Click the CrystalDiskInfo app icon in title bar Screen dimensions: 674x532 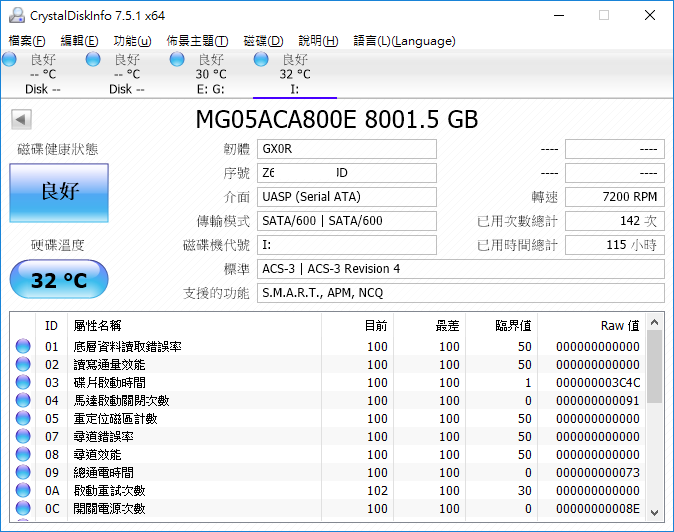click(17, 15)
